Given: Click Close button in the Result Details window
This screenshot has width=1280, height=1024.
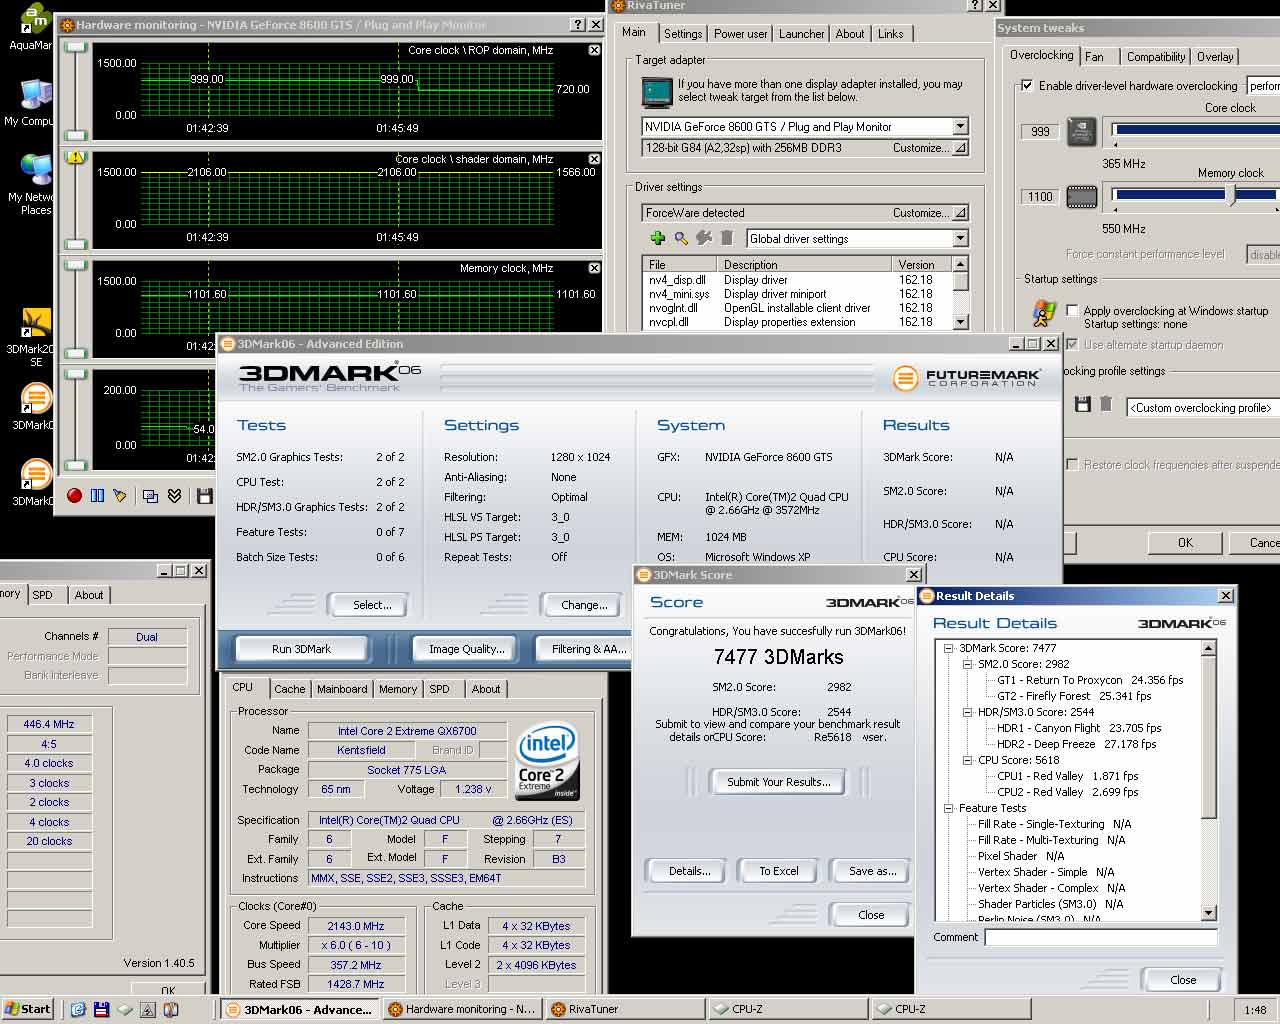Looking at the screenshot, I should tap(1183, 980).
